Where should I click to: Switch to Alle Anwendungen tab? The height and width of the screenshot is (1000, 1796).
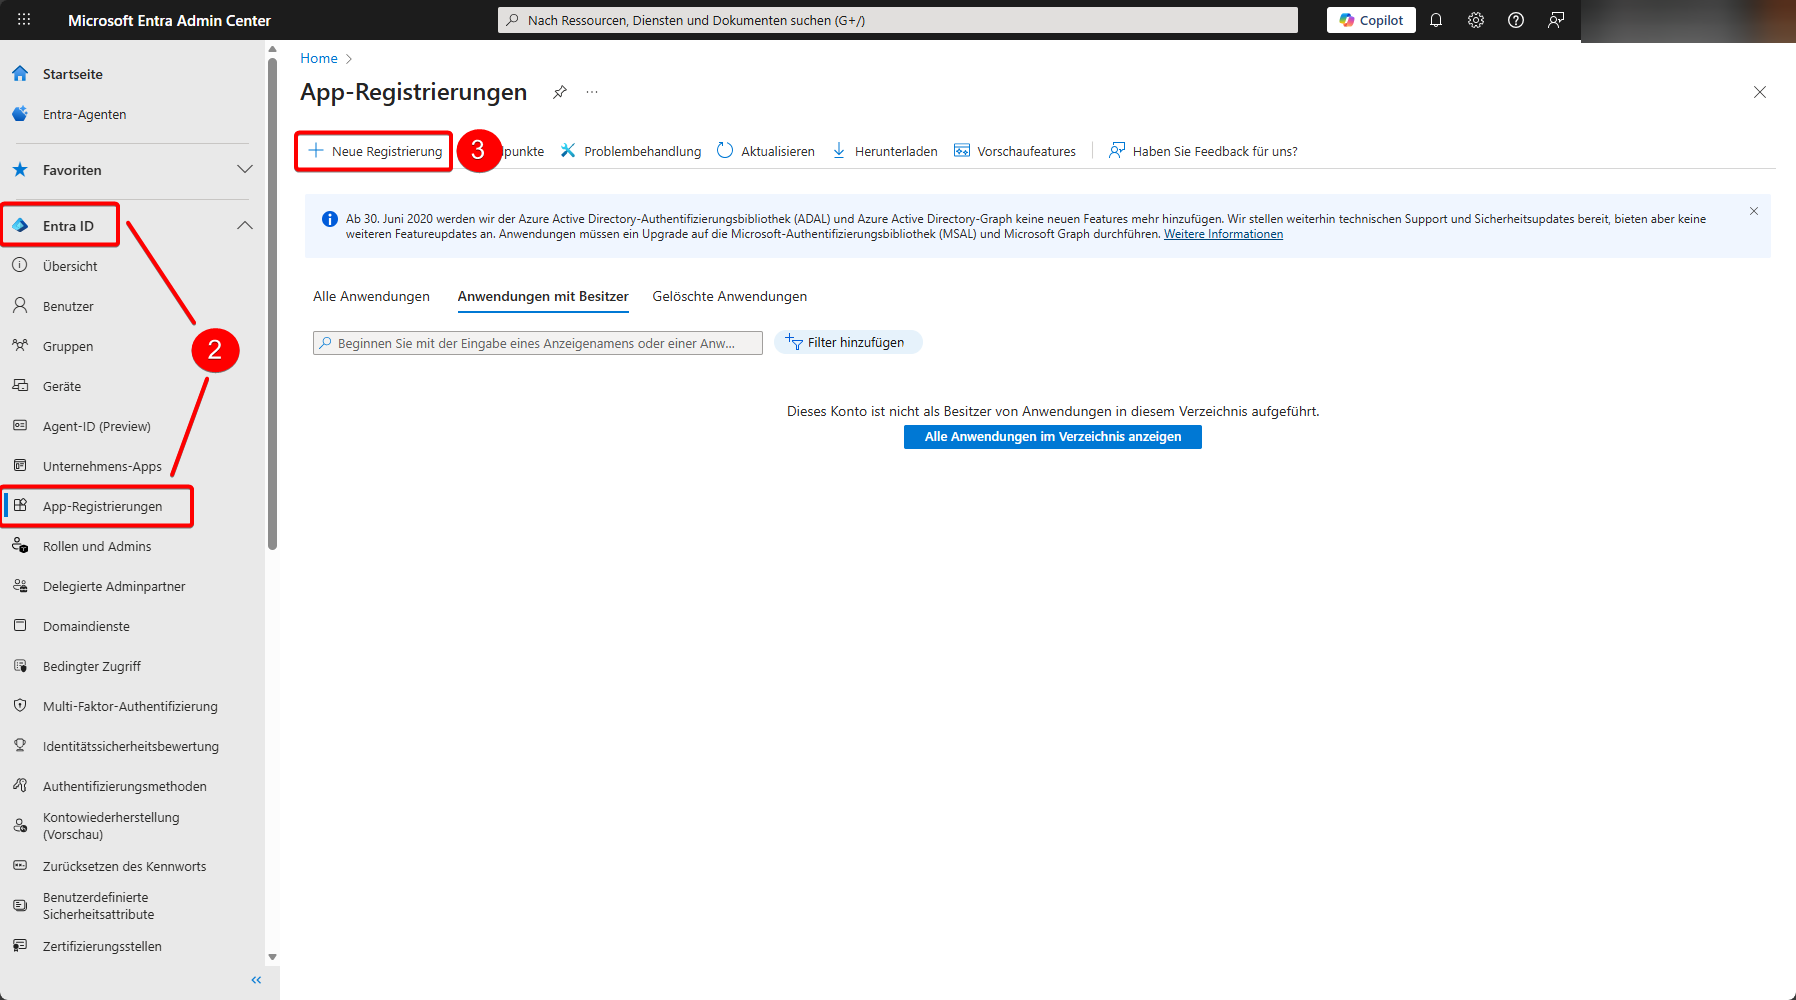(371, 296)
